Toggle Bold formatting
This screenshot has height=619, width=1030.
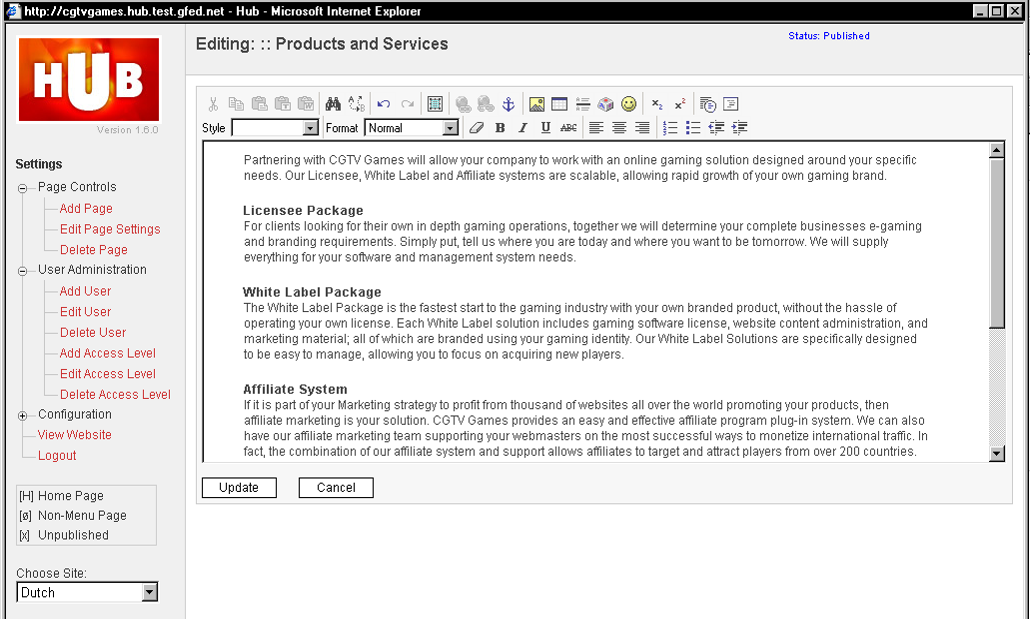[500, 127]
